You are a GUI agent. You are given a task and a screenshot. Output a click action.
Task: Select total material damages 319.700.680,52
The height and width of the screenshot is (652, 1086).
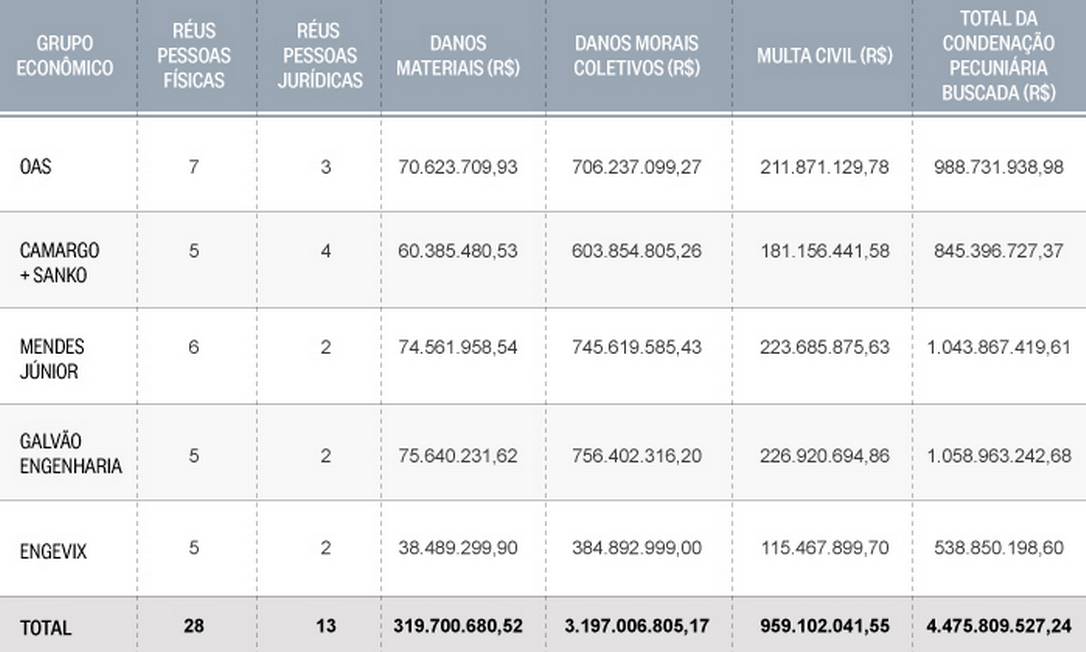point(460,628)
